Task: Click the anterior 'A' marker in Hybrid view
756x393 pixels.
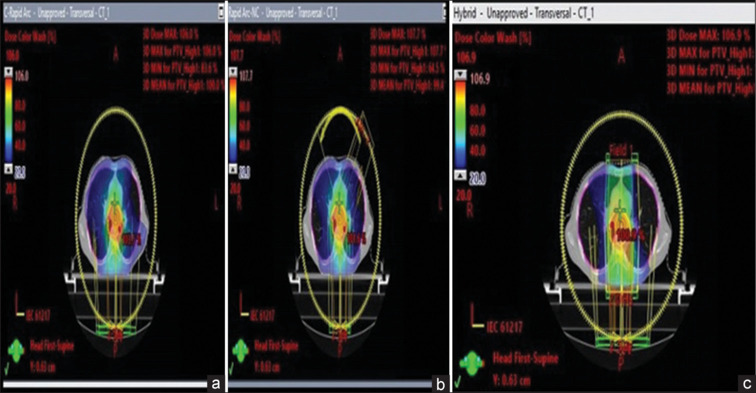Action: coord(621,57)
